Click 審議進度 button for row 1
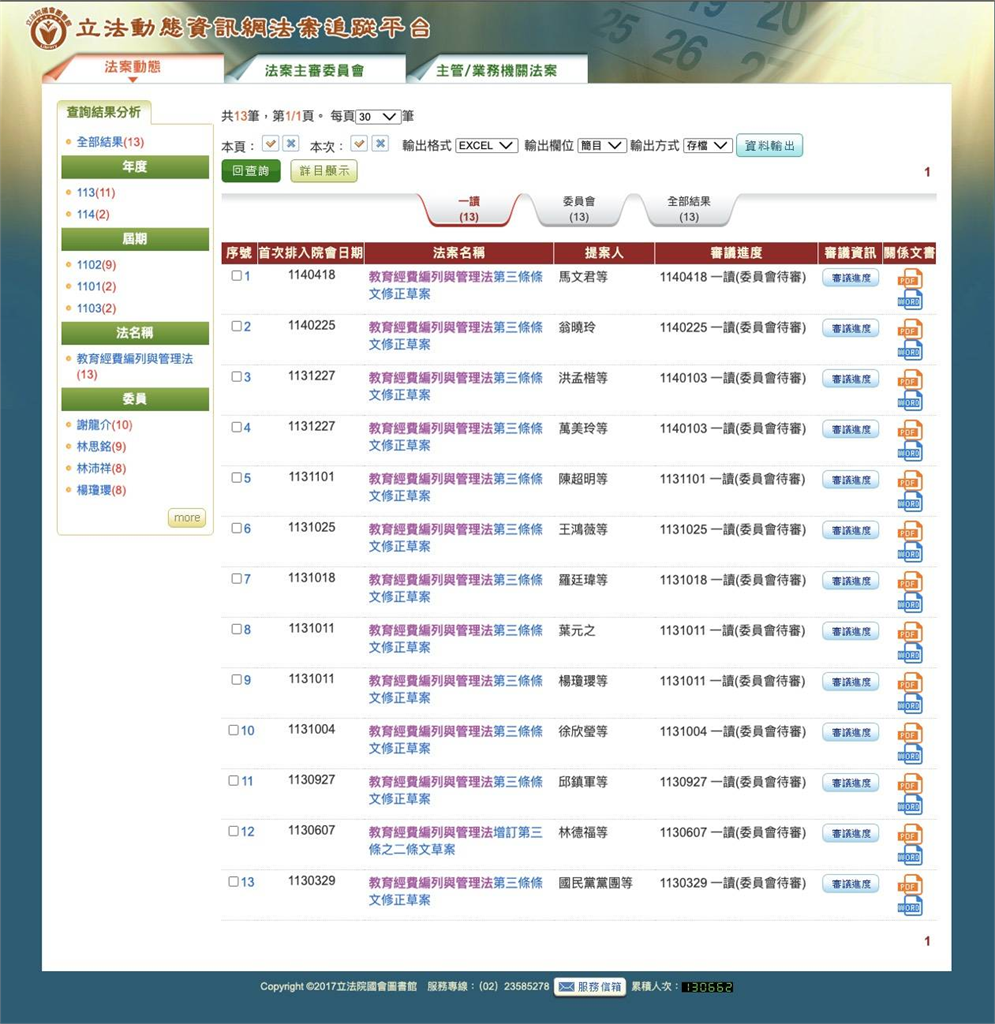The height and width of the screenshot is (1024, 995). [851, 278]
